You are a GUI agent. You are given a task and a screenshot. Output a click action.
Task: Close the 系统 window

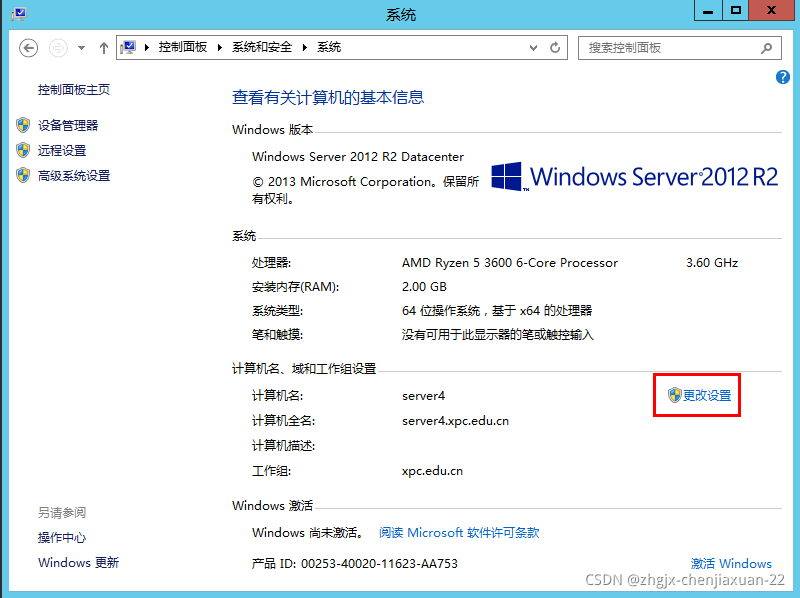(x=771, y=10)
